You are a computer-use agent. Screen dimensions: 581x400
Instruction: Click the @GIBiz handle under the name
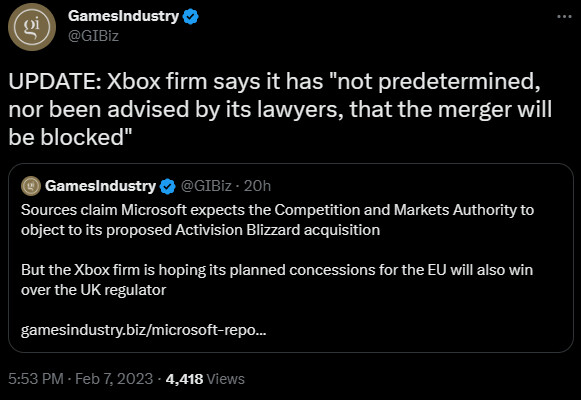click(x=93, y=36)
